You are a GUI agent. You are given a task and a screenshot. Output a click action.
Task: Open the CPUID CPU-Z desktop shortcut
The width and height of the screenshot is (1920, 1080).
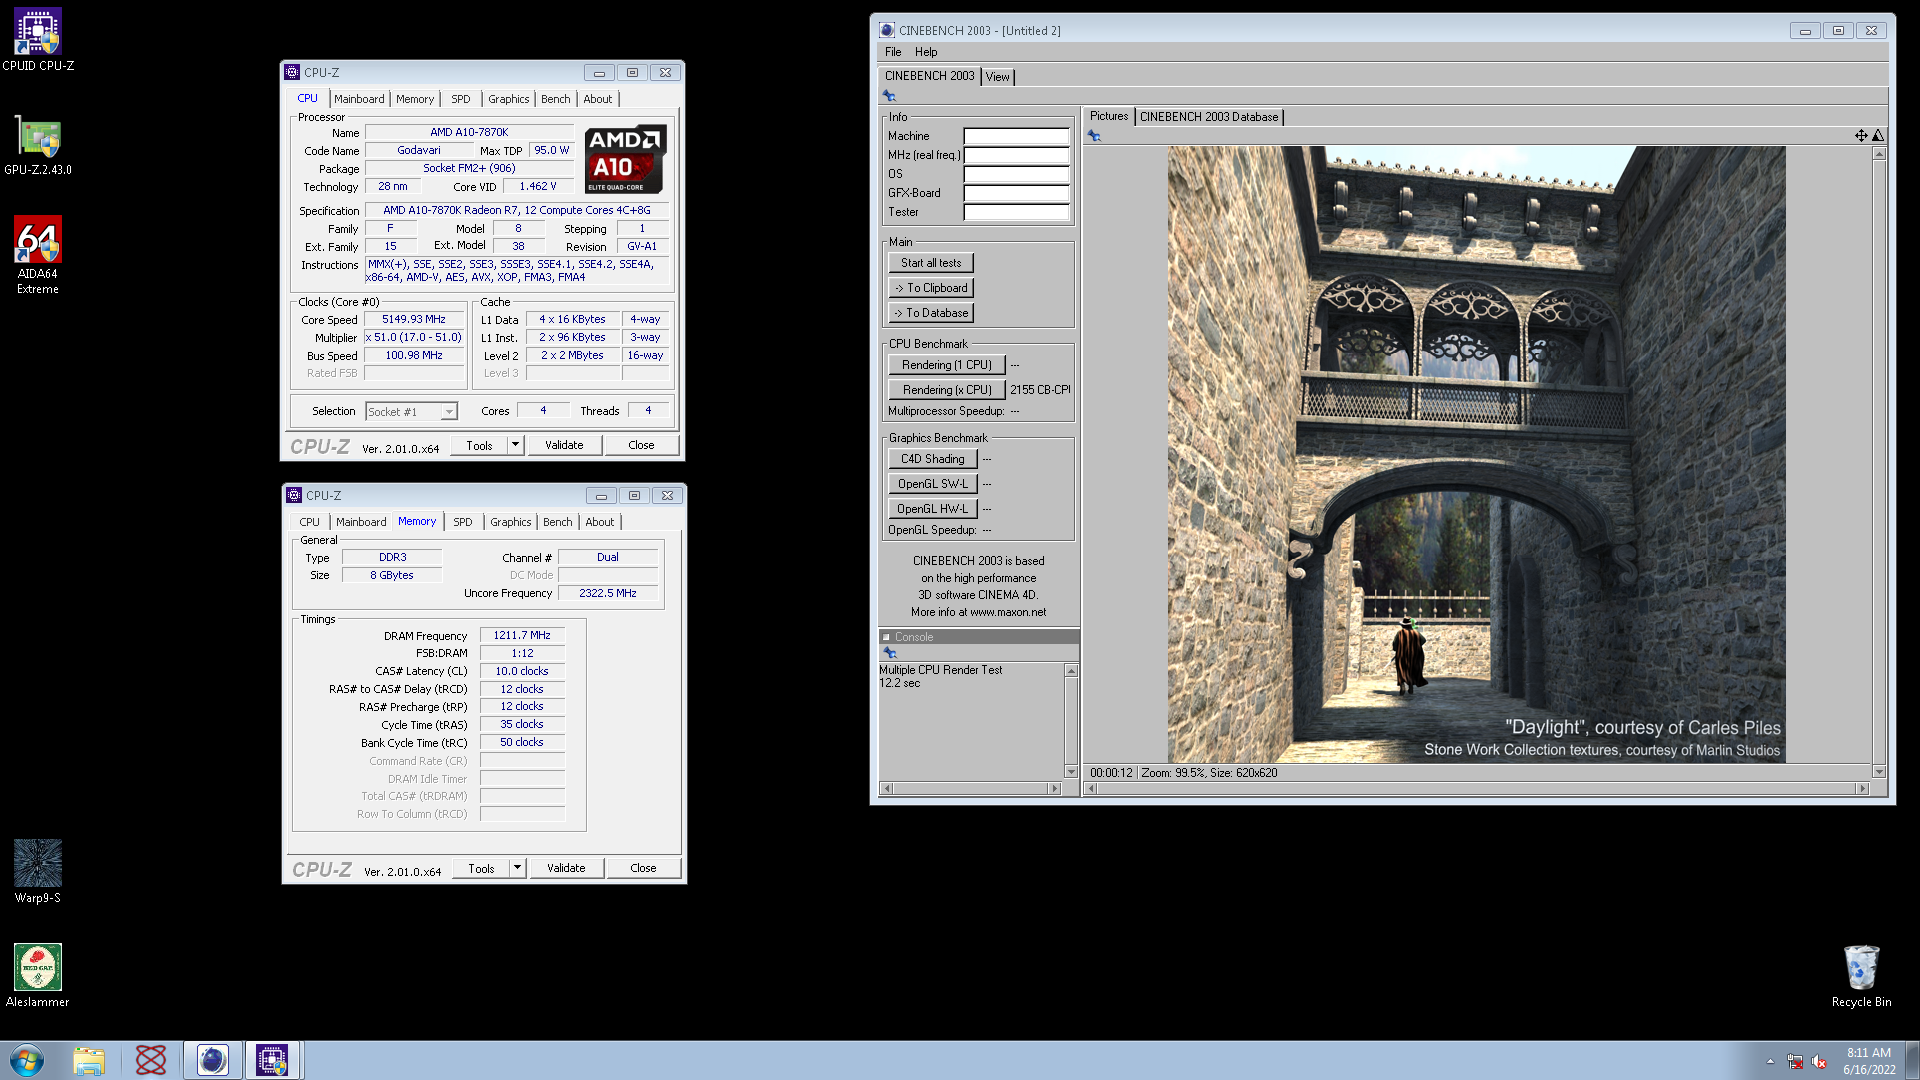38,40
